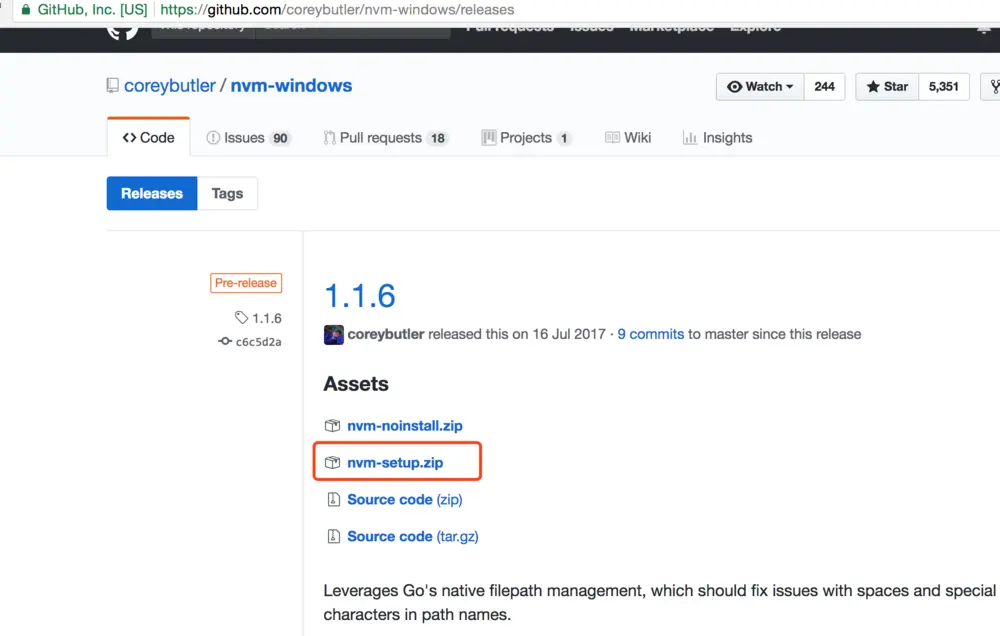Viewport: 1000px width, 636px height.
Task: Open the nvm-windows repository link
Action: coord(291,85)
